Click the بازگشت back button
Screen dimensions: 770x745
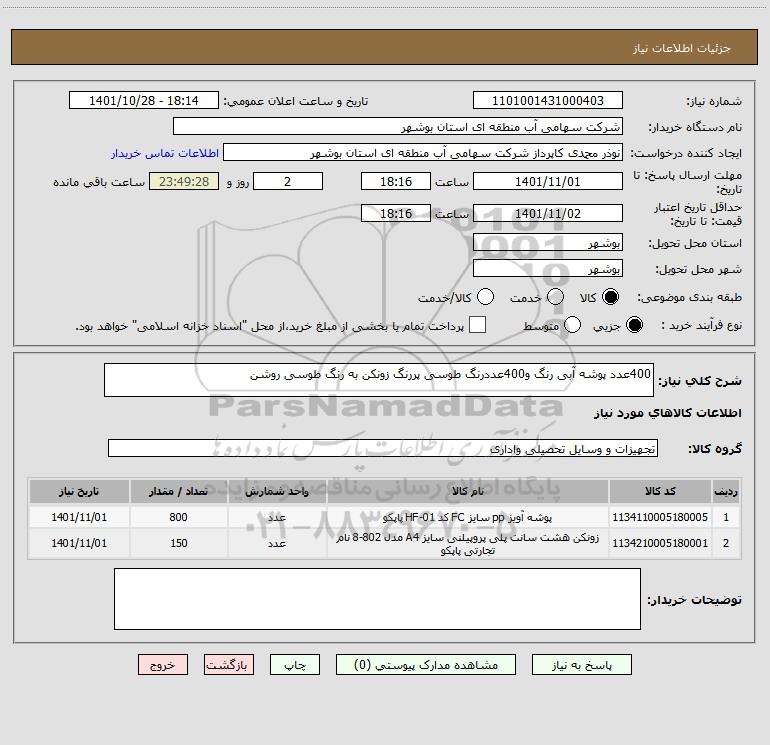pyautogui.click(x=229, y=665)
